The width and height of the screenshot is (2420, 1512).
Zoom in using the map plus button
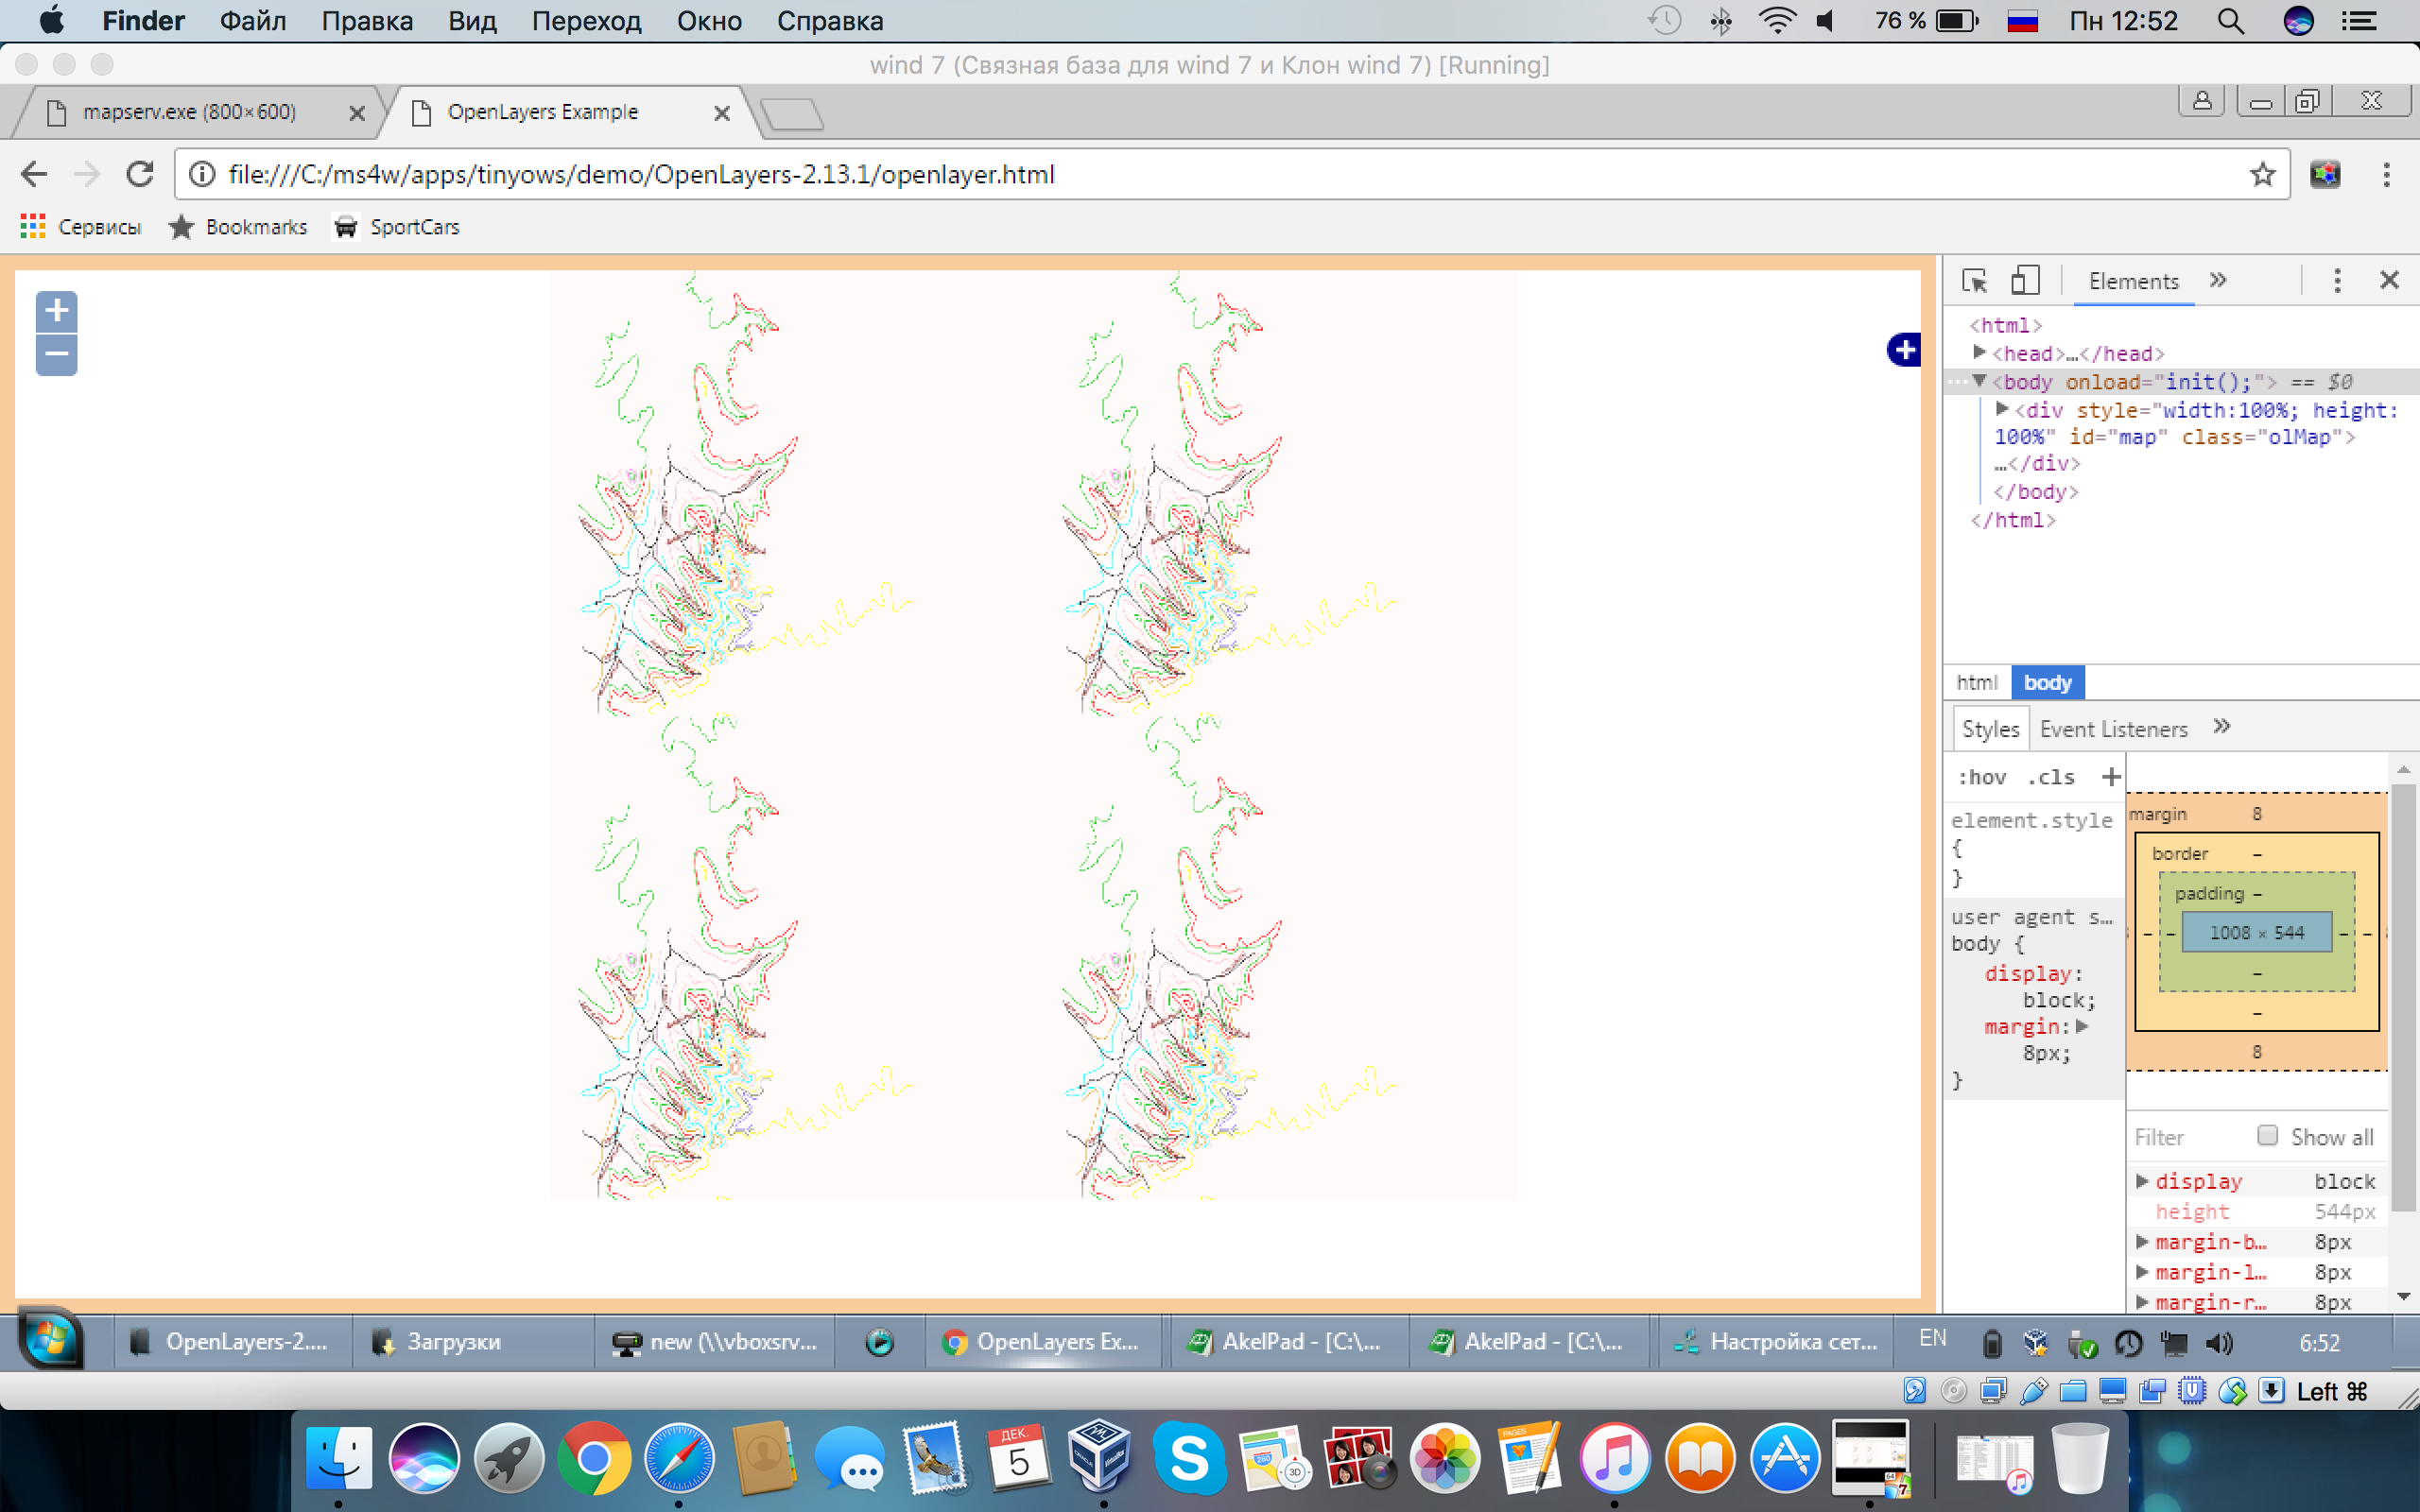(57, 311)
